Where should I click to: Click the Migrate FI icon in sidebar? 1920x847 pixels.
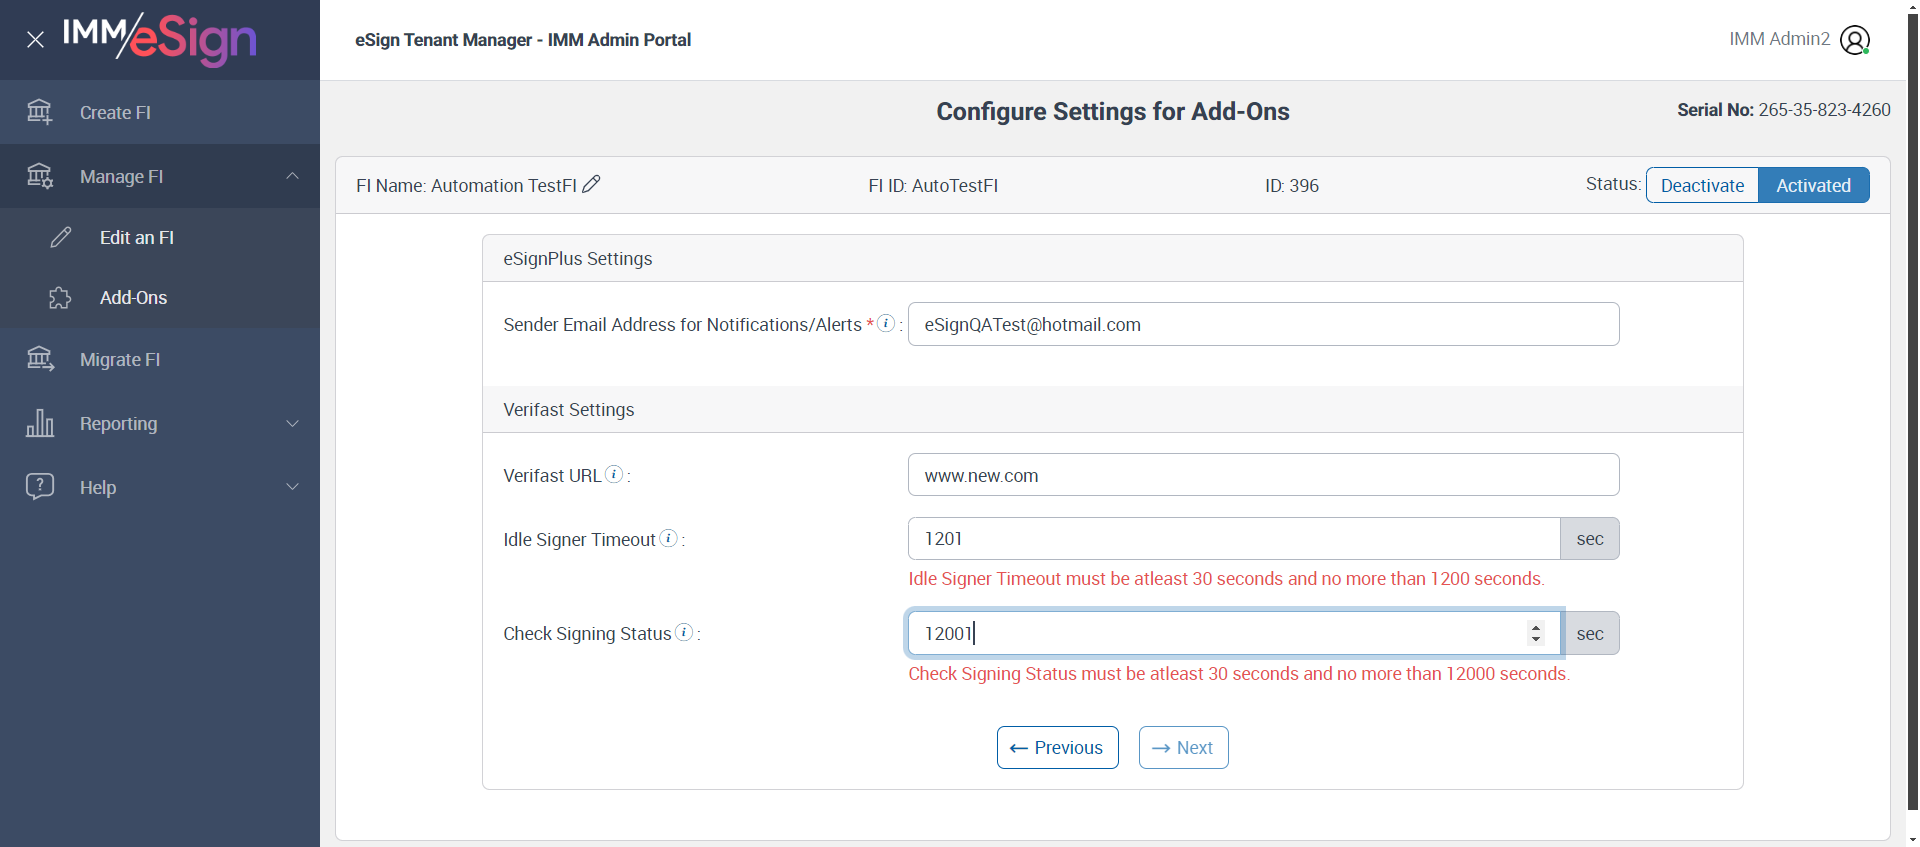[x=39, y=359]
